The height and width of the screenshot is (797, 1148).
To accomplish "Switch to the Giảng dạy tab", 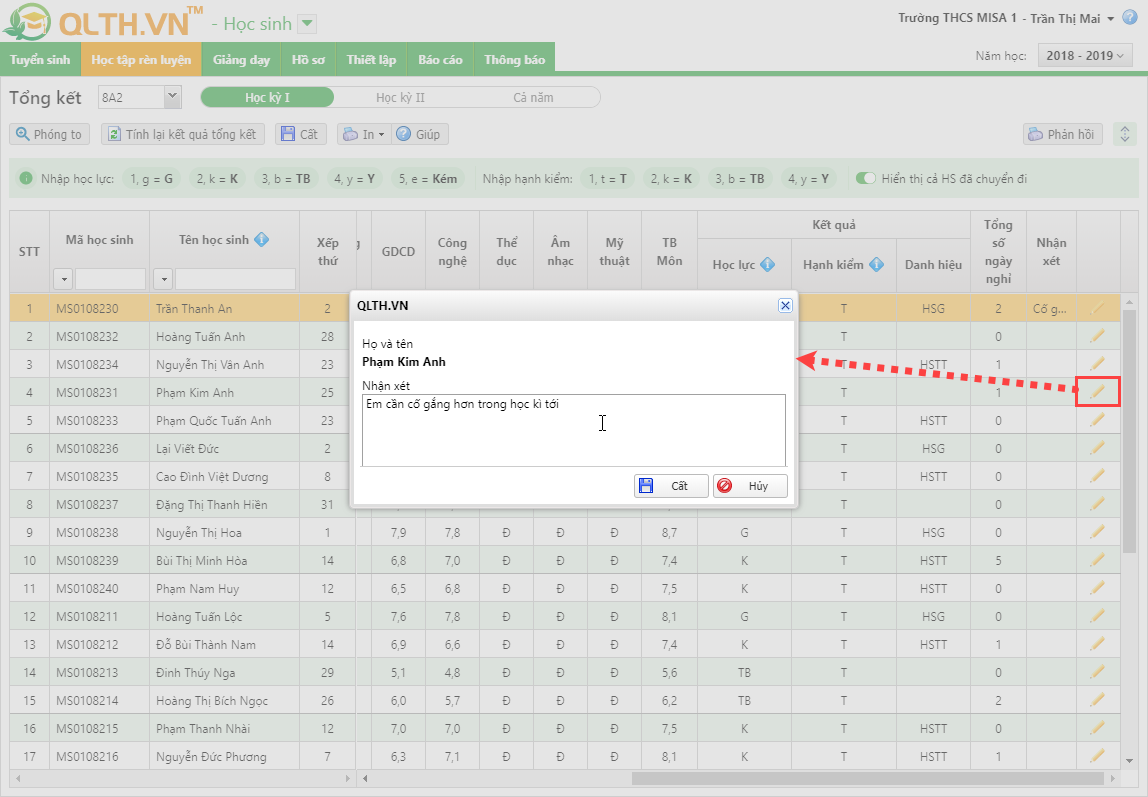I will [x=241, y=60].
